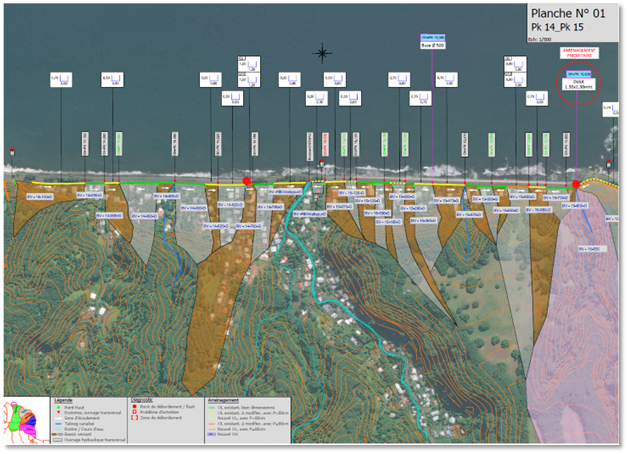Viewport: 628px width, 454px height.
Task: Click the red vertical OH-PK label near the river
Action: click(x=325, y=145)
